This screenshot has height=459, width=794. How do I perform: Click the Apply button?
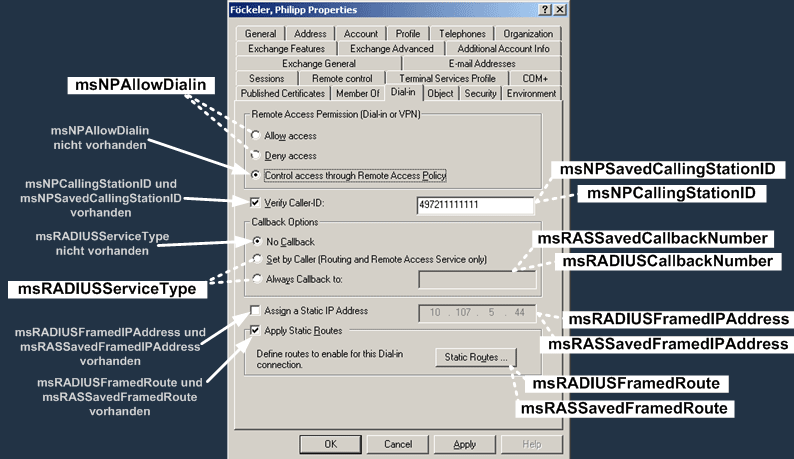click(x=464, y=444)
